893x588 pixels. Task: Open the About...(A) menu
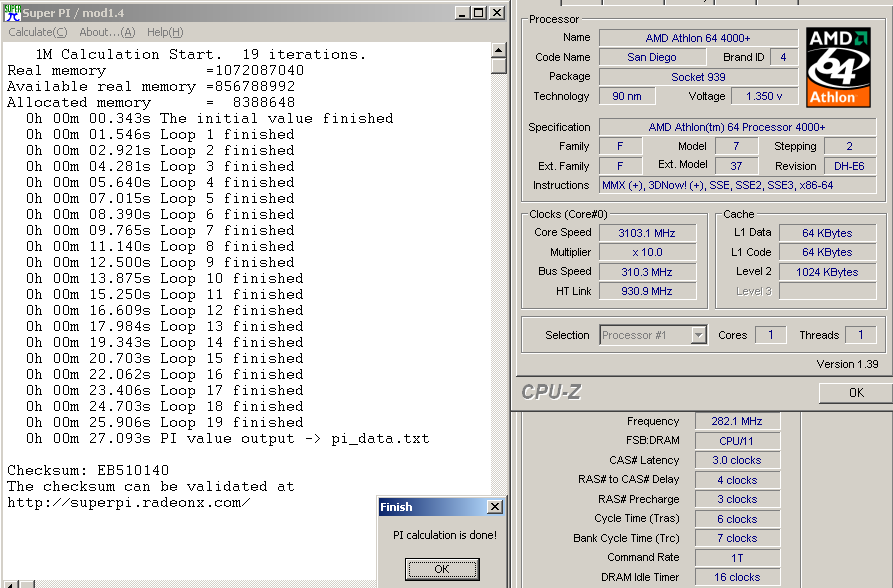[x=107, y=32]
